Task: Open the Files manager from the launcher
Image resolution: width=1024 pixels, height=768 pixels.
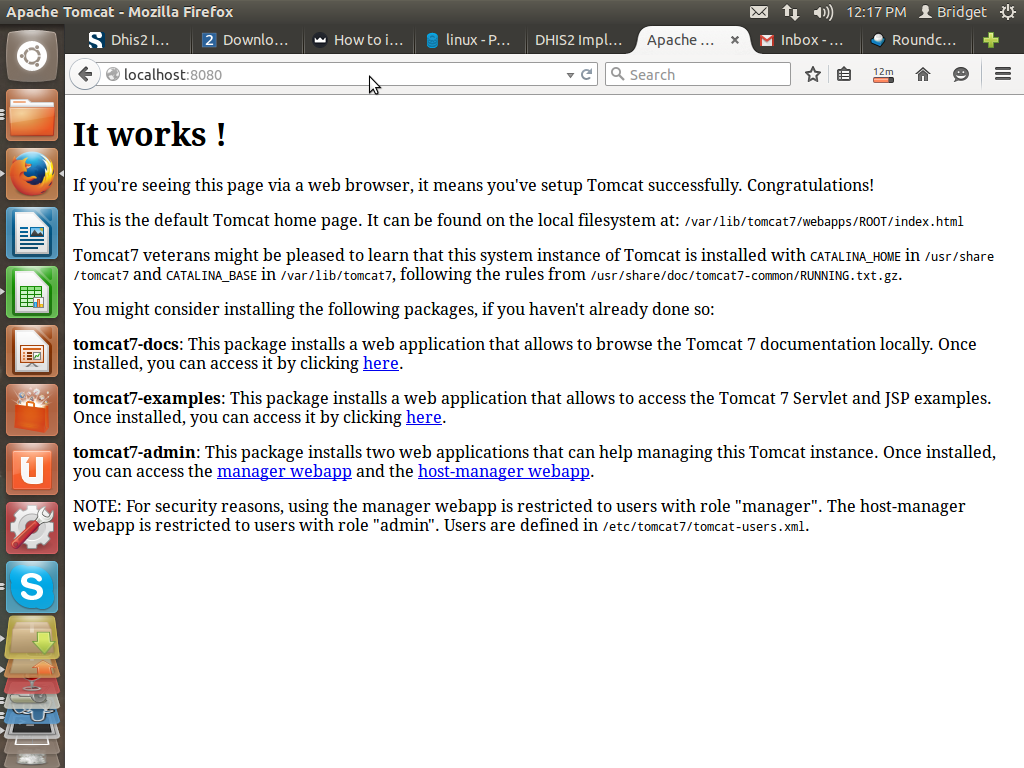Action: click(31, 116)
